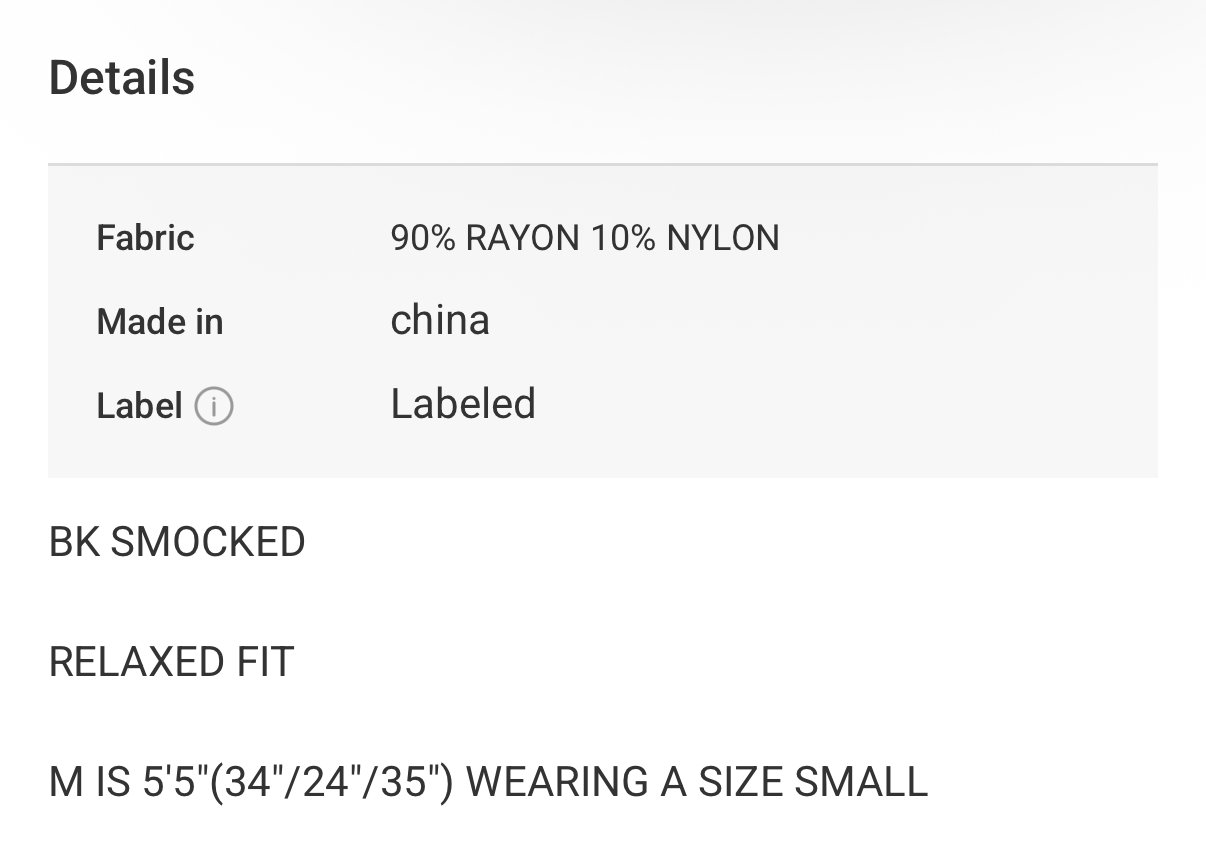Click the word RELAXED

125,662
